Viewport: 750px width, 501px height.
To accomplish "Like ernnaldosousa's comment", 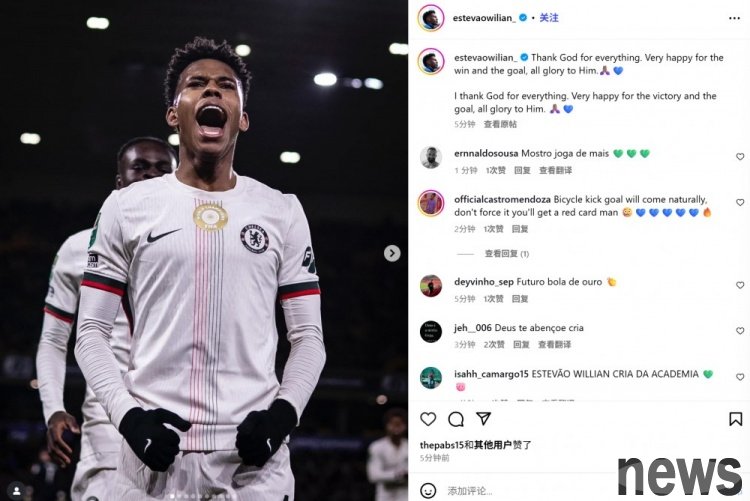I will tap(740, 156).
